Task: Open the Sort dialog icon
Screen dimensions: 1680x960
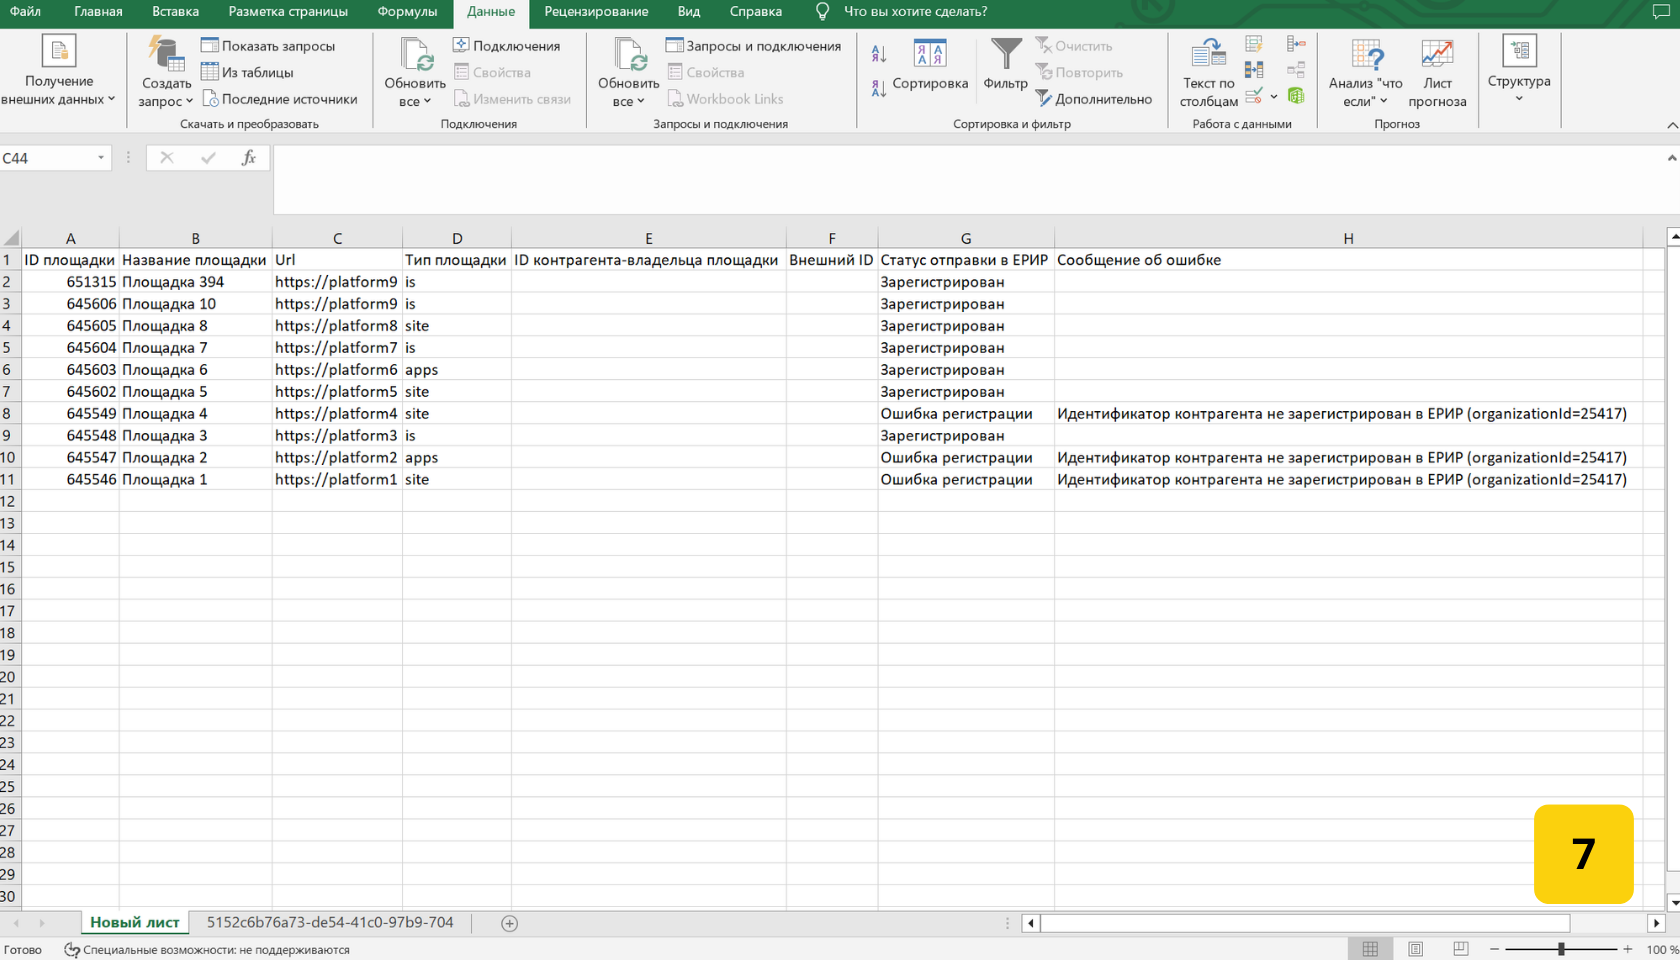Action: point(929,56)
